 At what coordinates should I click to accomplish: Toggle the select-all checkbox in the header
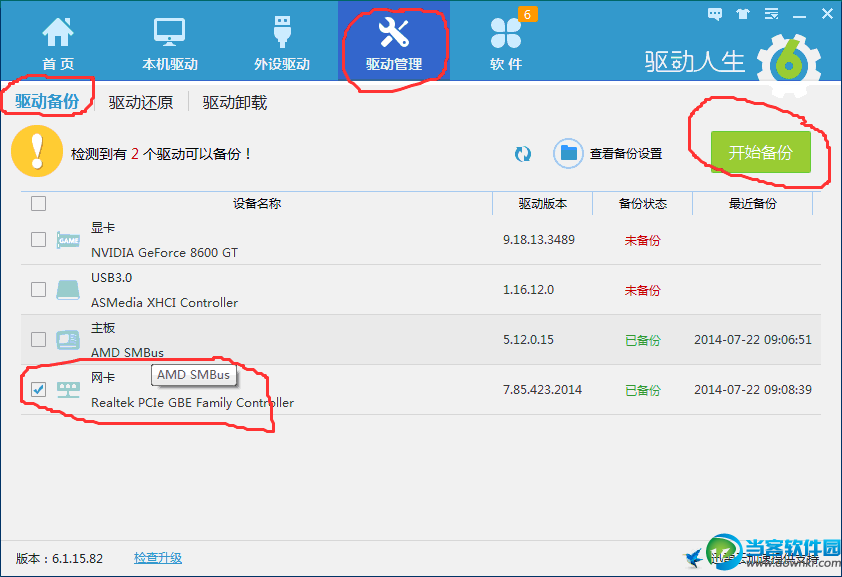[38, 203]
